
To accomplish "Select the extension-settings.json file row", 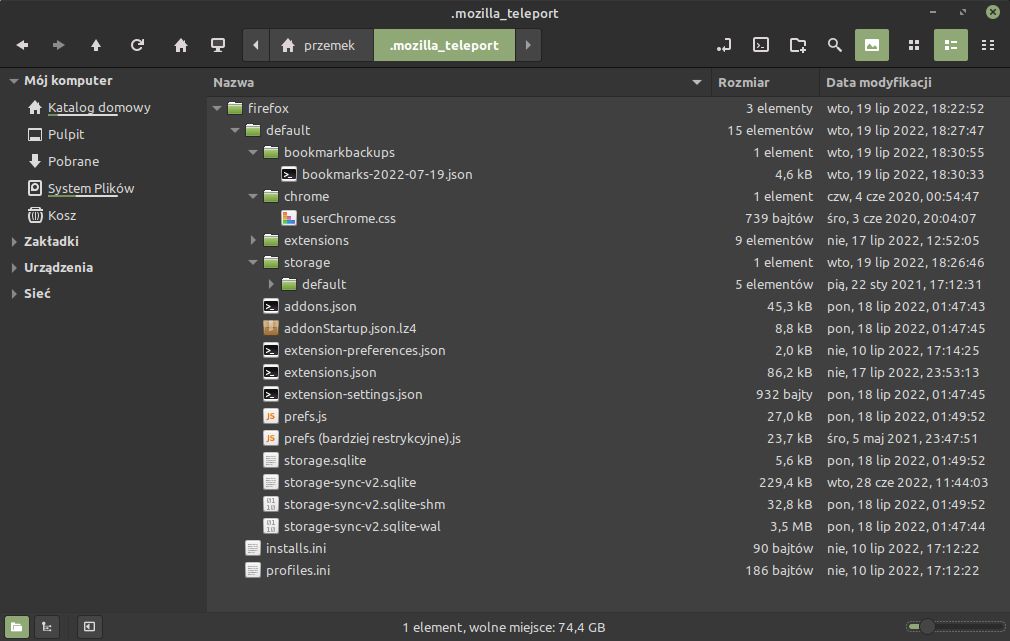I will 608,394.
